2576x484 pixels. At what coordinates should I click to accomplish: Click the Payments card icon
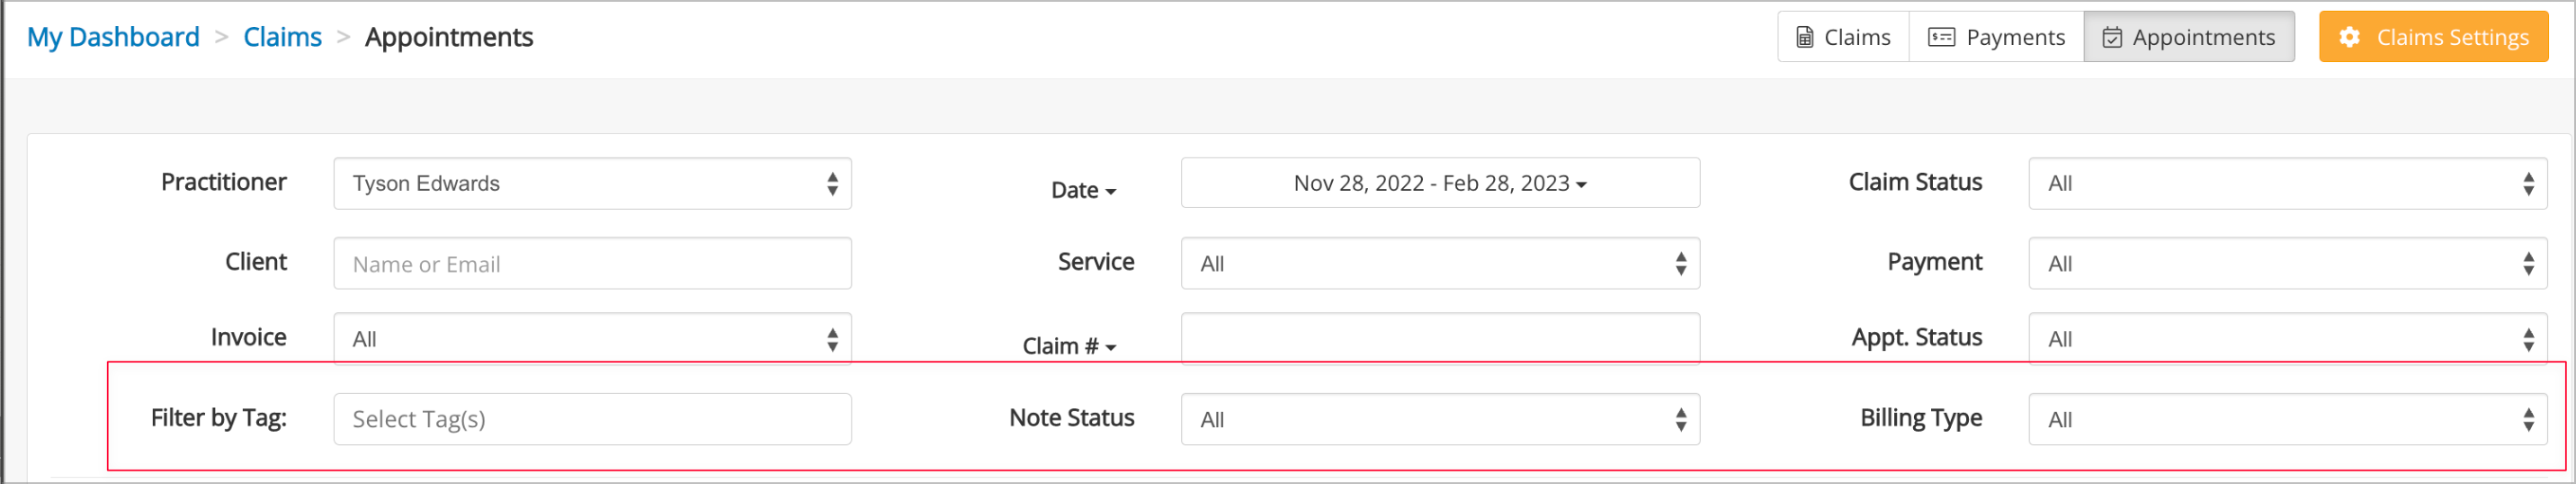click(x=1941, y=37)
